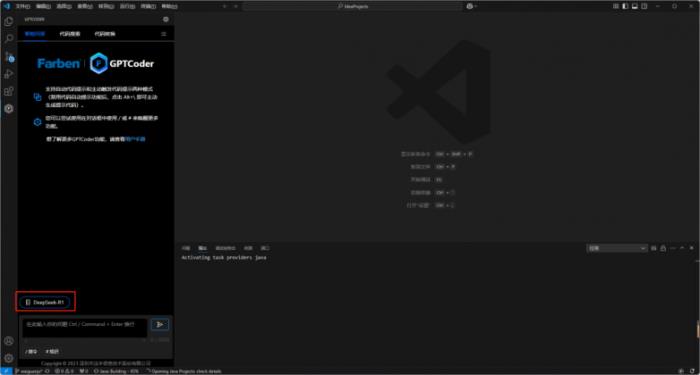Toggle output panel scroll lock icon
The image size is (700, 375).
click(x=663, y=248)
